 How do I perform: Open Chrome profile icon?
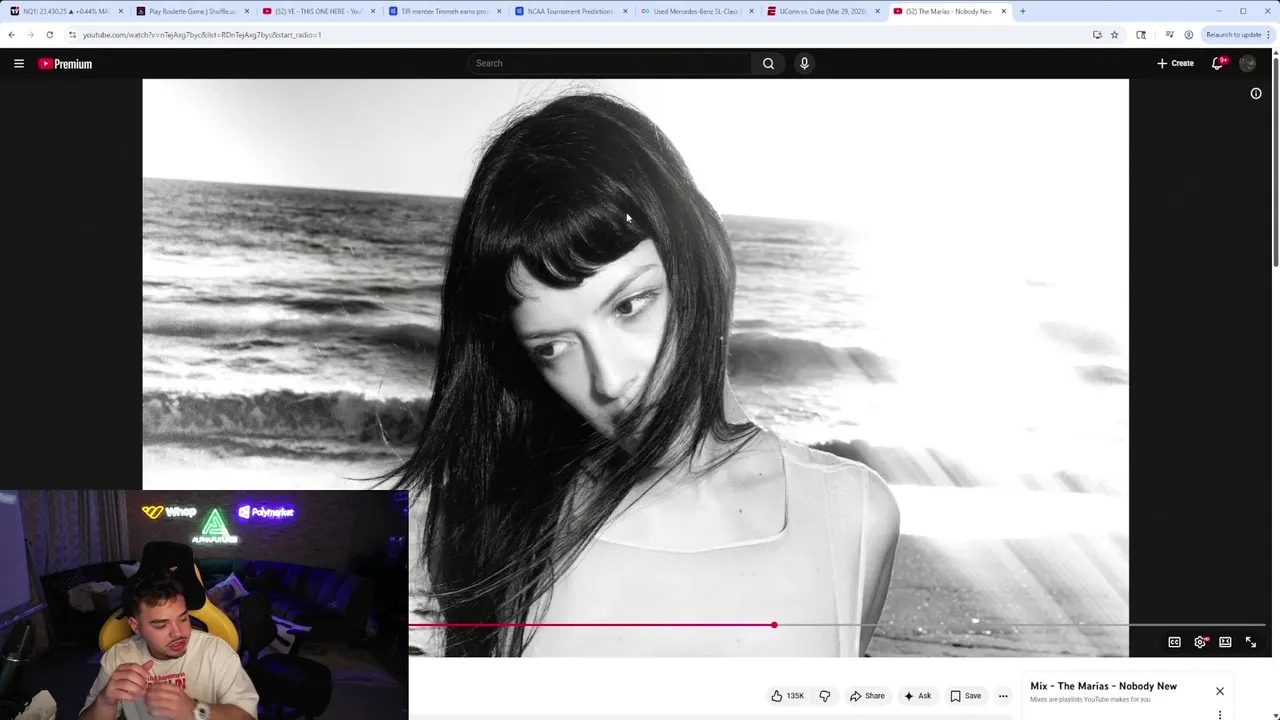tap(1188, 34)
